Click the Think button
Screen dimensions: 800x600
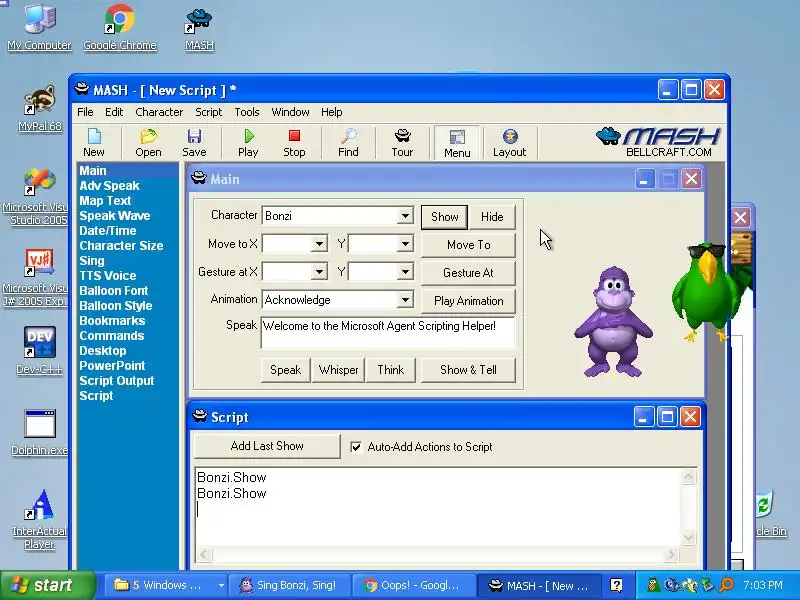point(391,370)
